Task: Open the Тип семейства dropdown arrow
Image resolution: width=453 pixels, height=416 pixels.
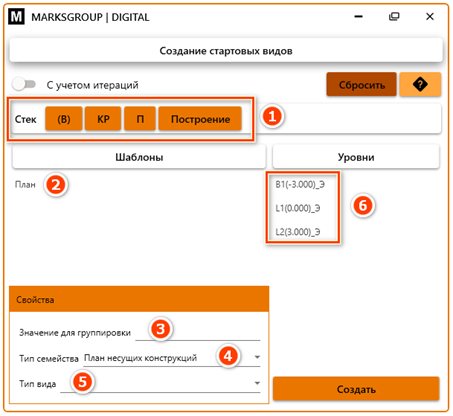Action: (257, 357)
